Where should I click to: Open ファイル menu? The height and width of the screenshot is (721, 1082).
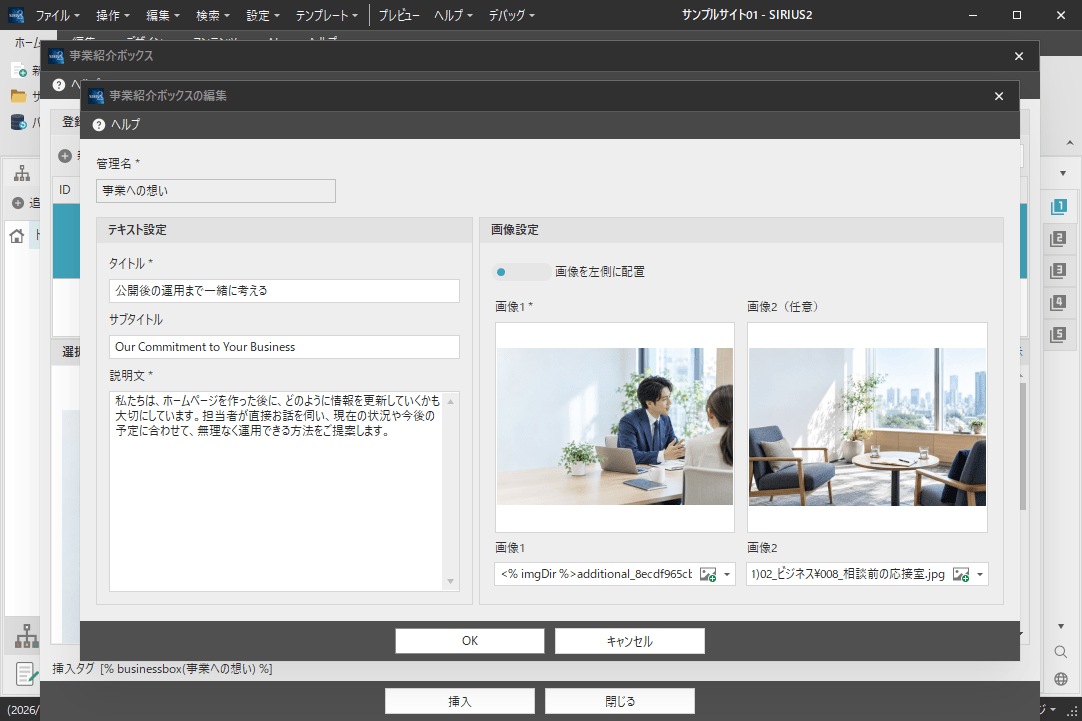click(57, 15)
